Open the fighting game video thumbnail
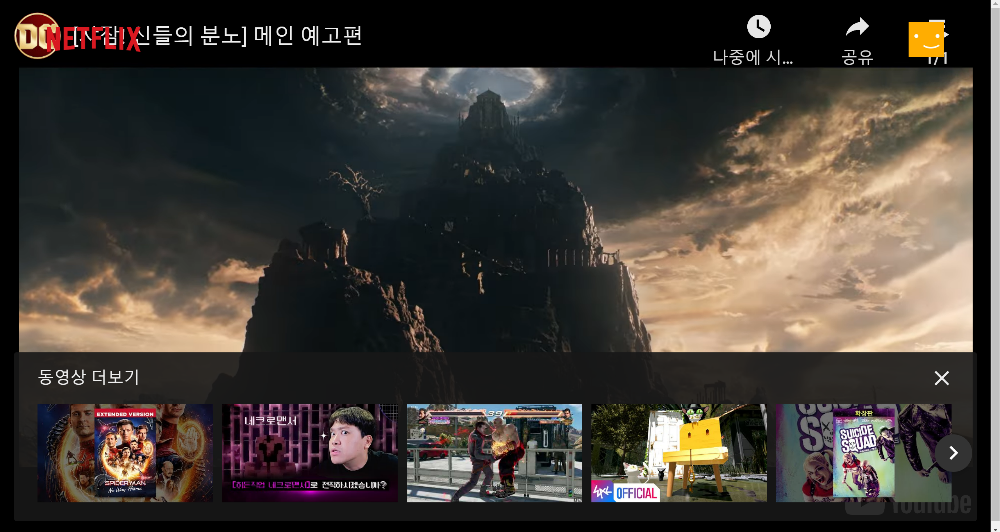The height and width of the screenshot is (532, 1000). tap(494, 453)
